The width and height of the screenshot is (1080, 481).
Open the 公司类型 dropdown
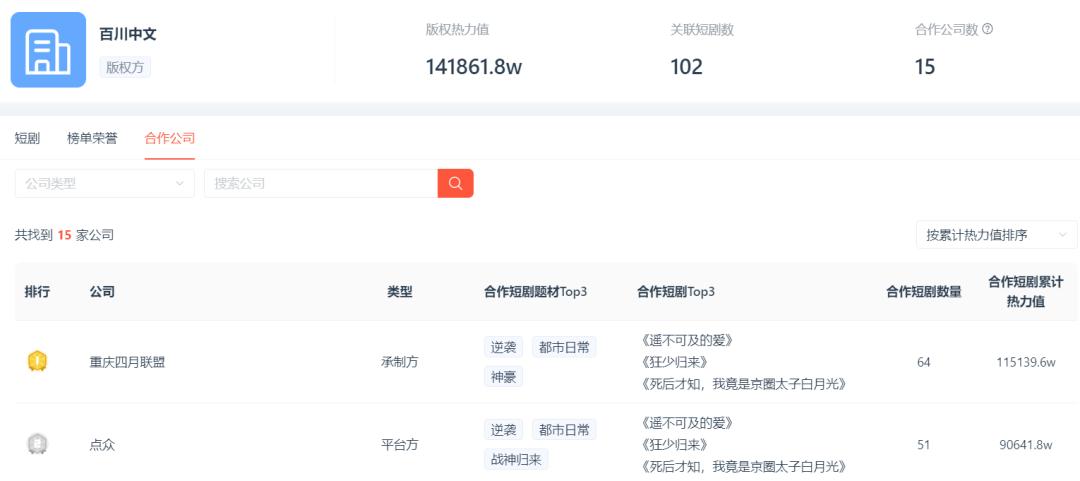[105, 183]
